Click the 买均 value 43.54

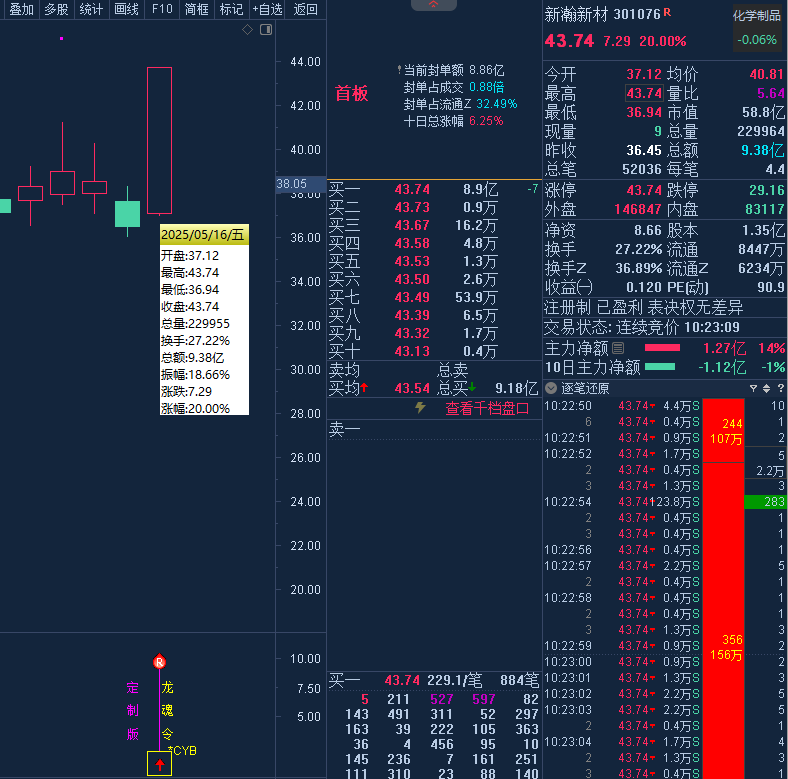tap(412, 388)
